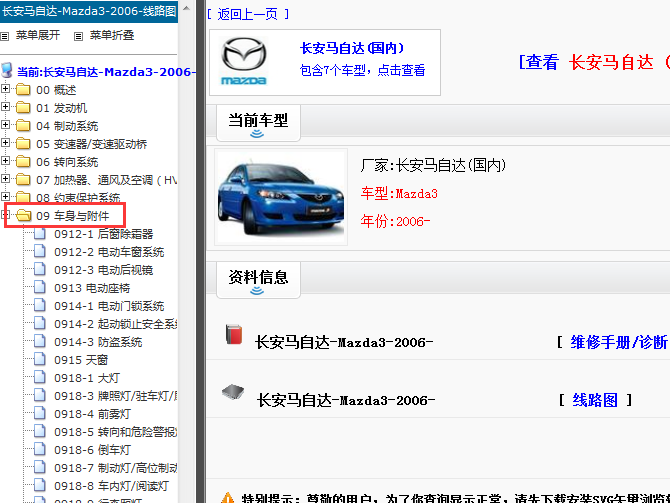Expand the 01 发动机 tree node
The width and height of the screenshot is (670, 503).
(6, 107)
